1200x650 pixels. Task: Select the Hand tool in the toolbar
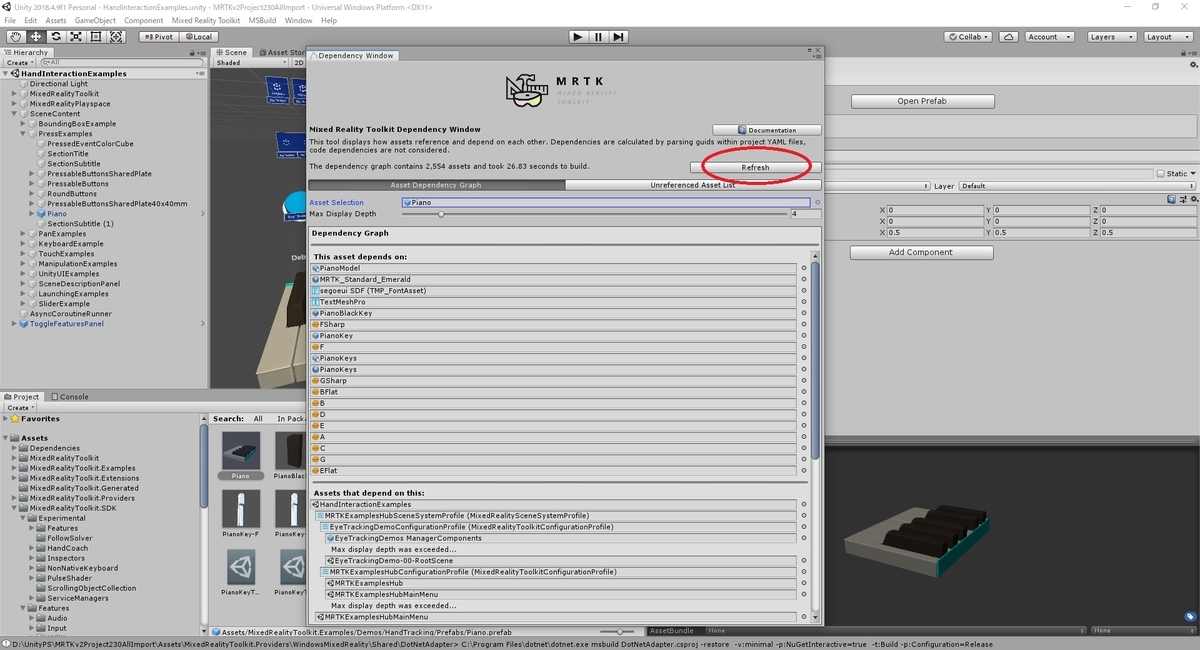[x=15, y=36]
